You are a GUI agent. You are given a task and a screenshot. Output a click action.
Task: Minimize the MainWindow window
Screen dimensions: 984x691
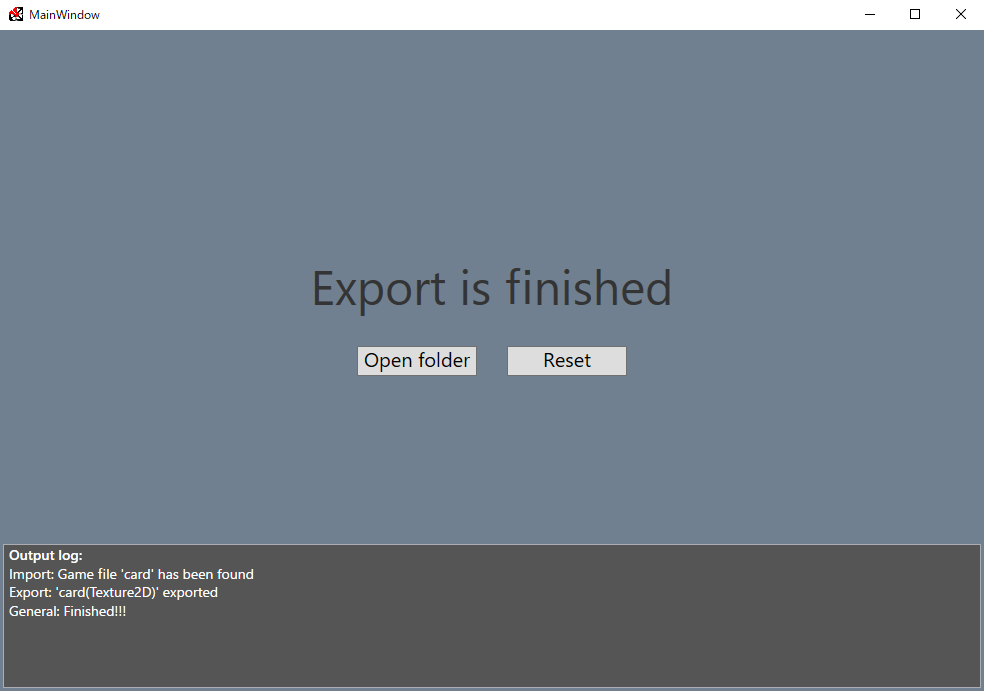pyautogui.click(x=870, y=14)
